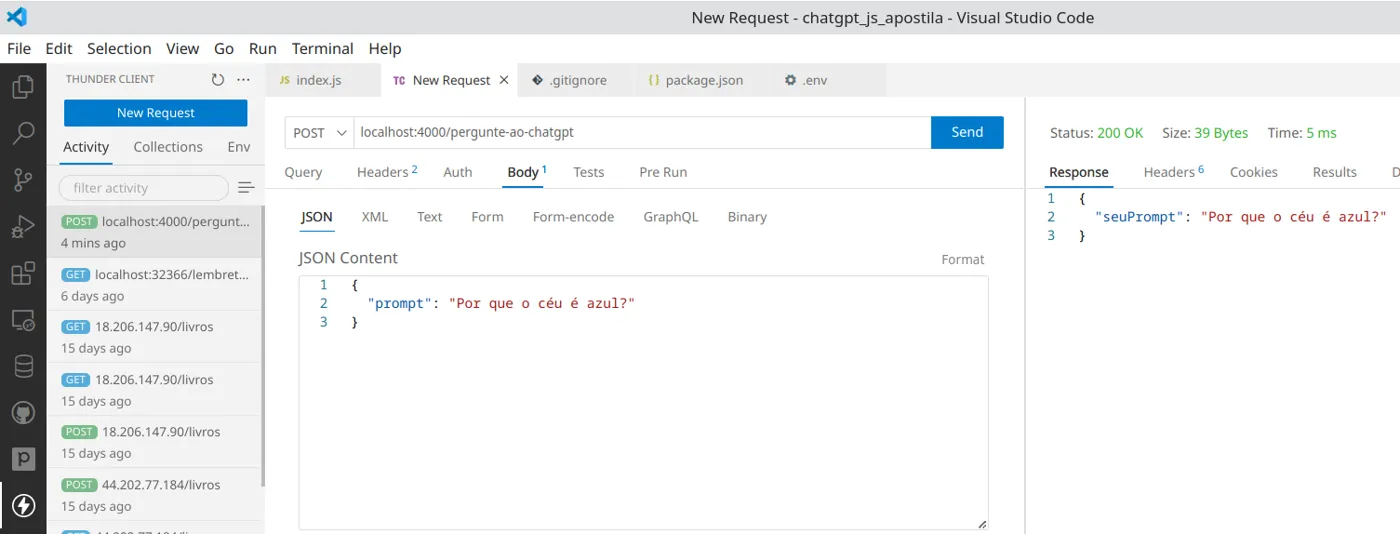Open the Run menu

coord(263,48)
